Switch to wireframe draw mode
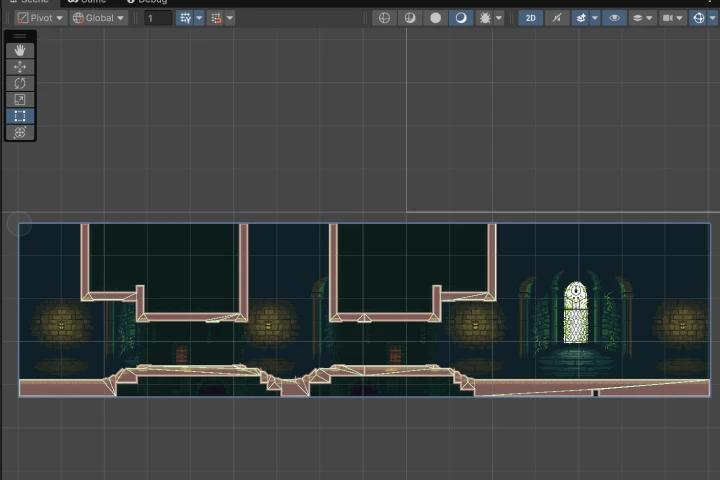 coord(384,18)
